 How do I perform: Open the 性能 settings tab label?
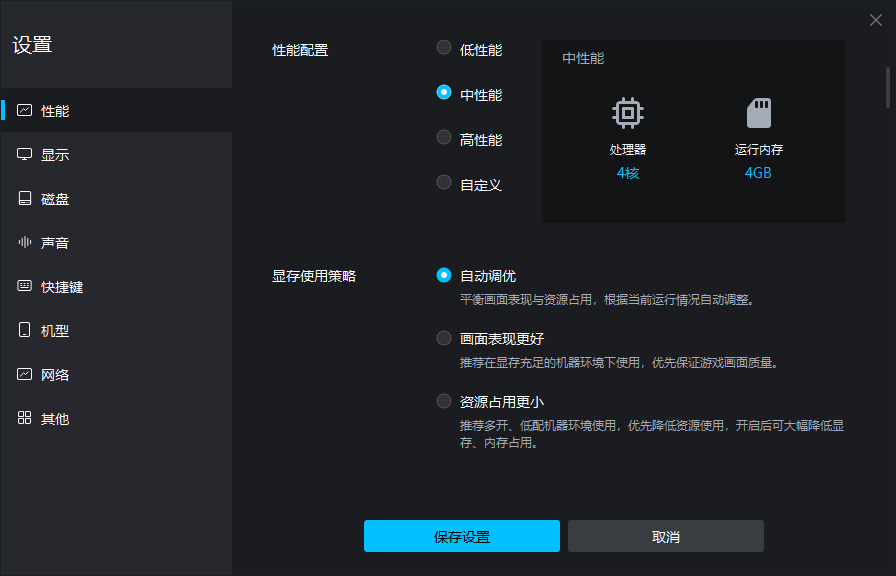(55, 111)
